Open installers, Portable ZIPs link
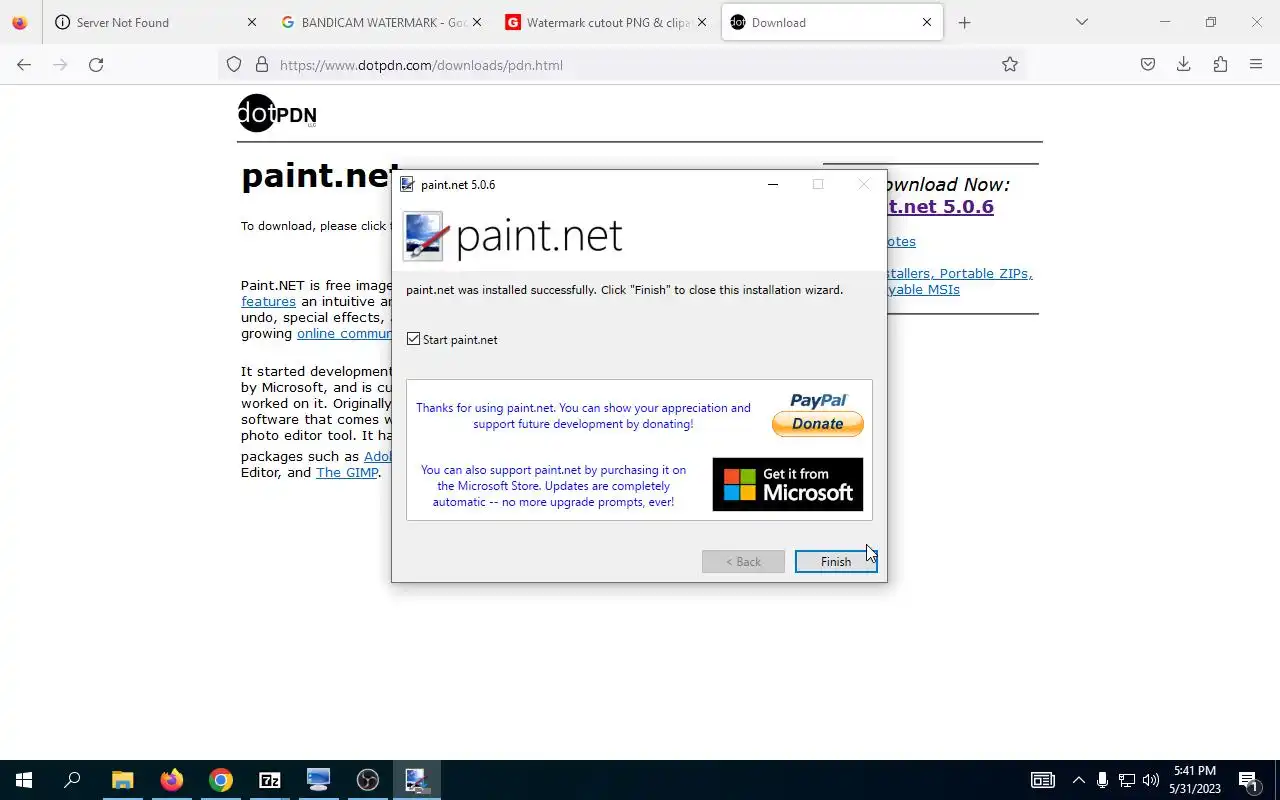This screenshot has width=1280, height=800. (959, 273)
